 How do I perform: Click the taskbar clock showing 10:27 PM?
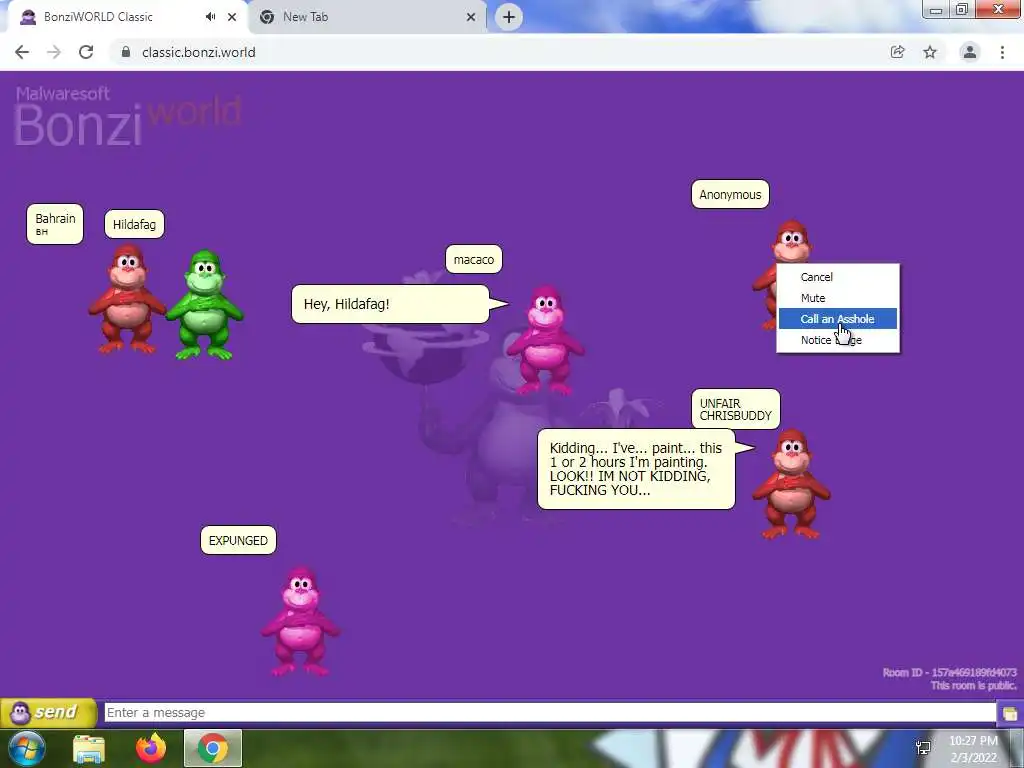coord(973,749)
